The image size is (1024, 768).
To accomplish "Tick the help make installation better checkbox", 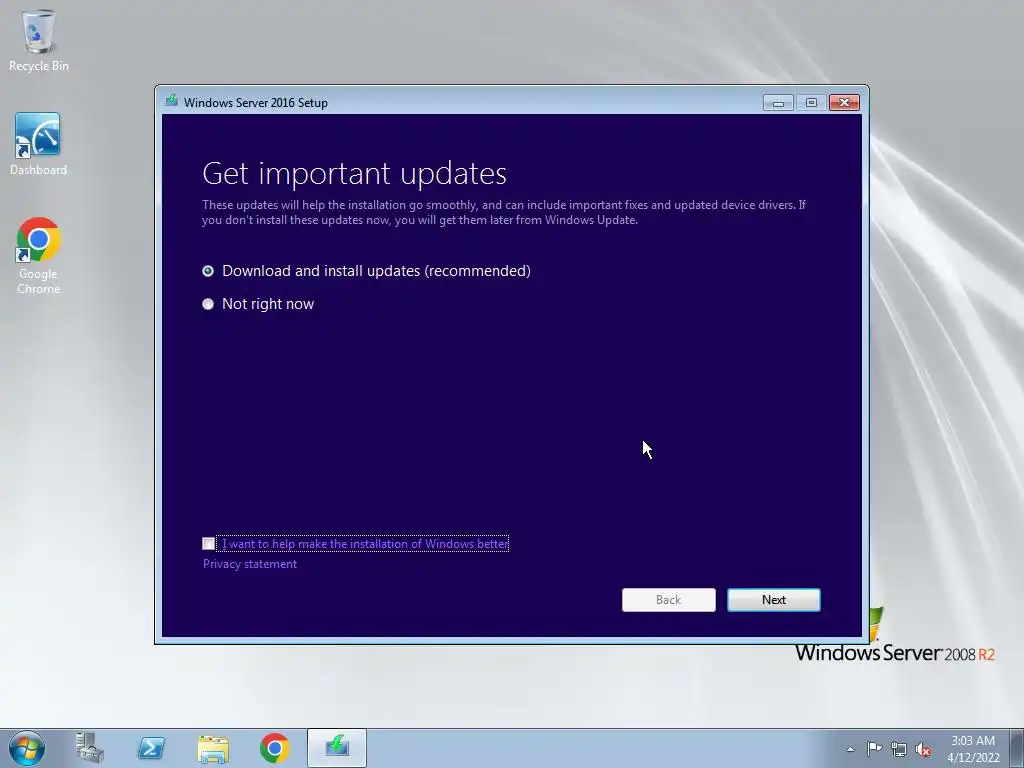I will (209, 543).
